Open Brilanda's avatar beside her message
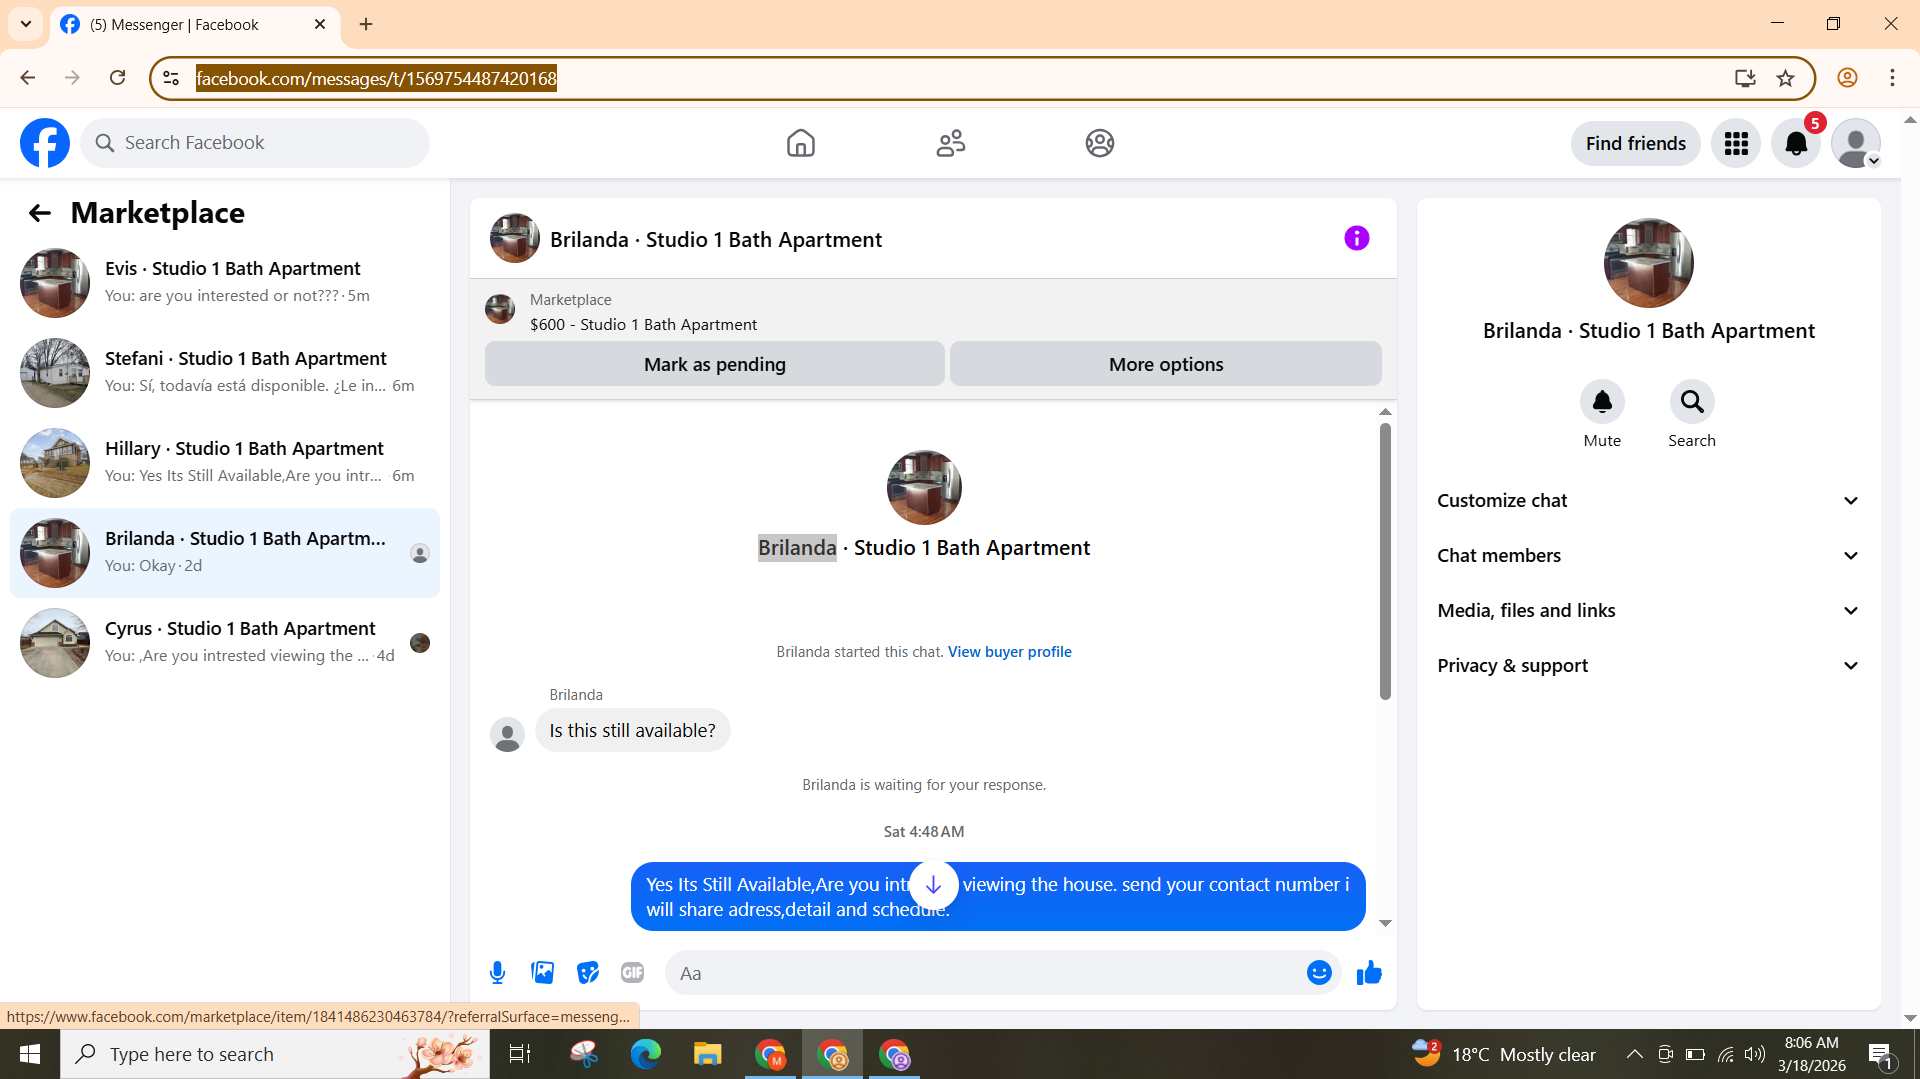This screenshot has width=1920, height=1079. [507, 734]
